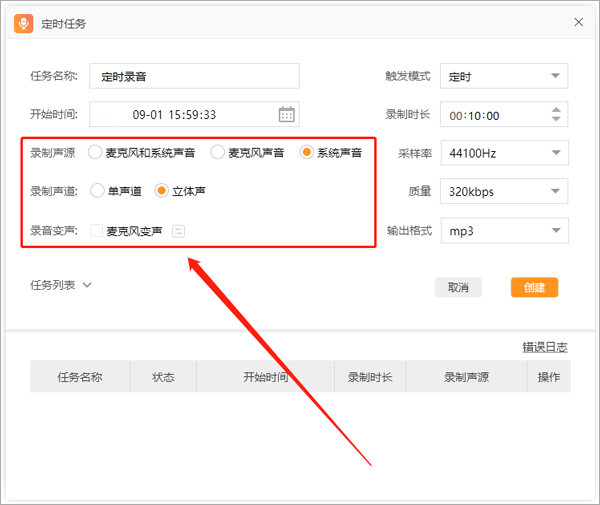Increase 录制时长 with up arrow
Viewport: 600px width, 505px height.
click(x=556, y=110)
